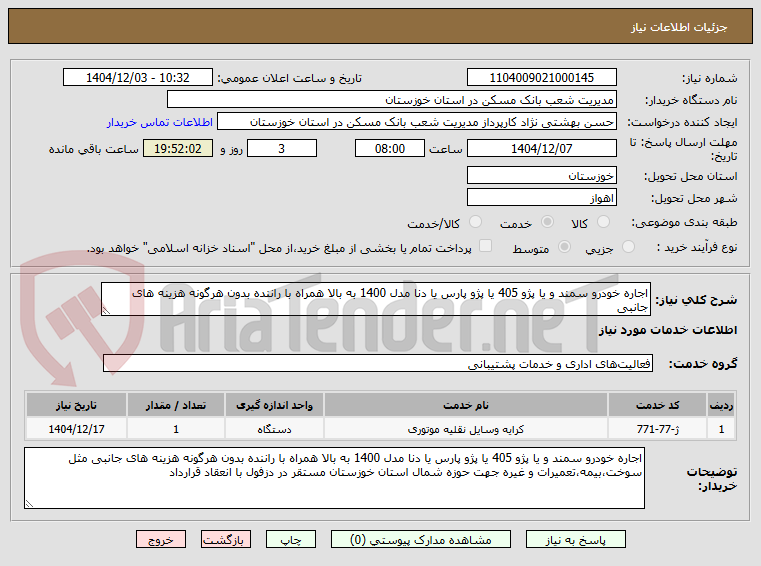This screenshot has width=761, height=566.
Task: Click the quantity cell showing 1
Action: [176, 429]
